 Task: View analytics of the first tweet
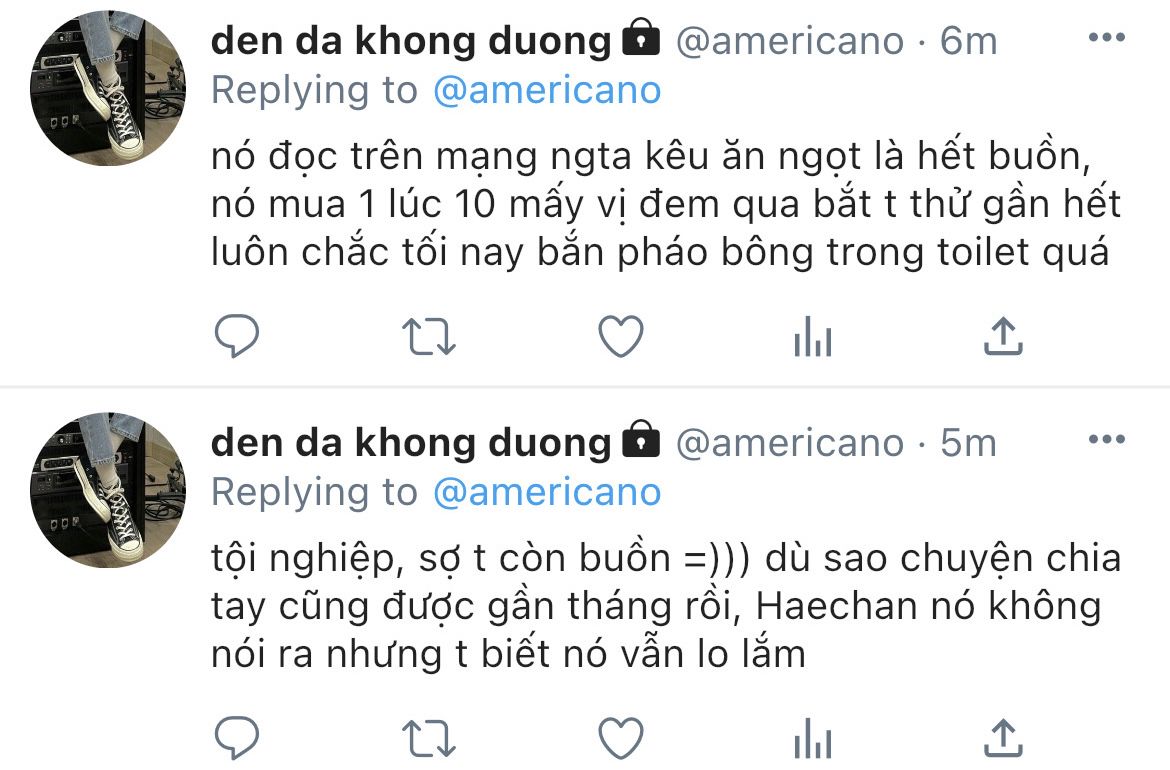coord(813,336)
